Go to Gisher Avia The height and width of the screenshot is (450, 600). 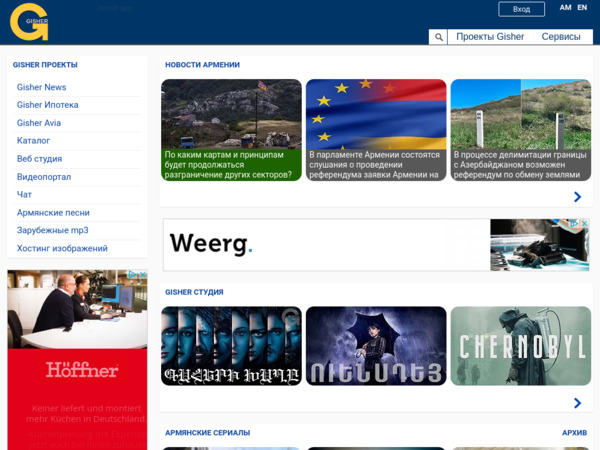39,123
